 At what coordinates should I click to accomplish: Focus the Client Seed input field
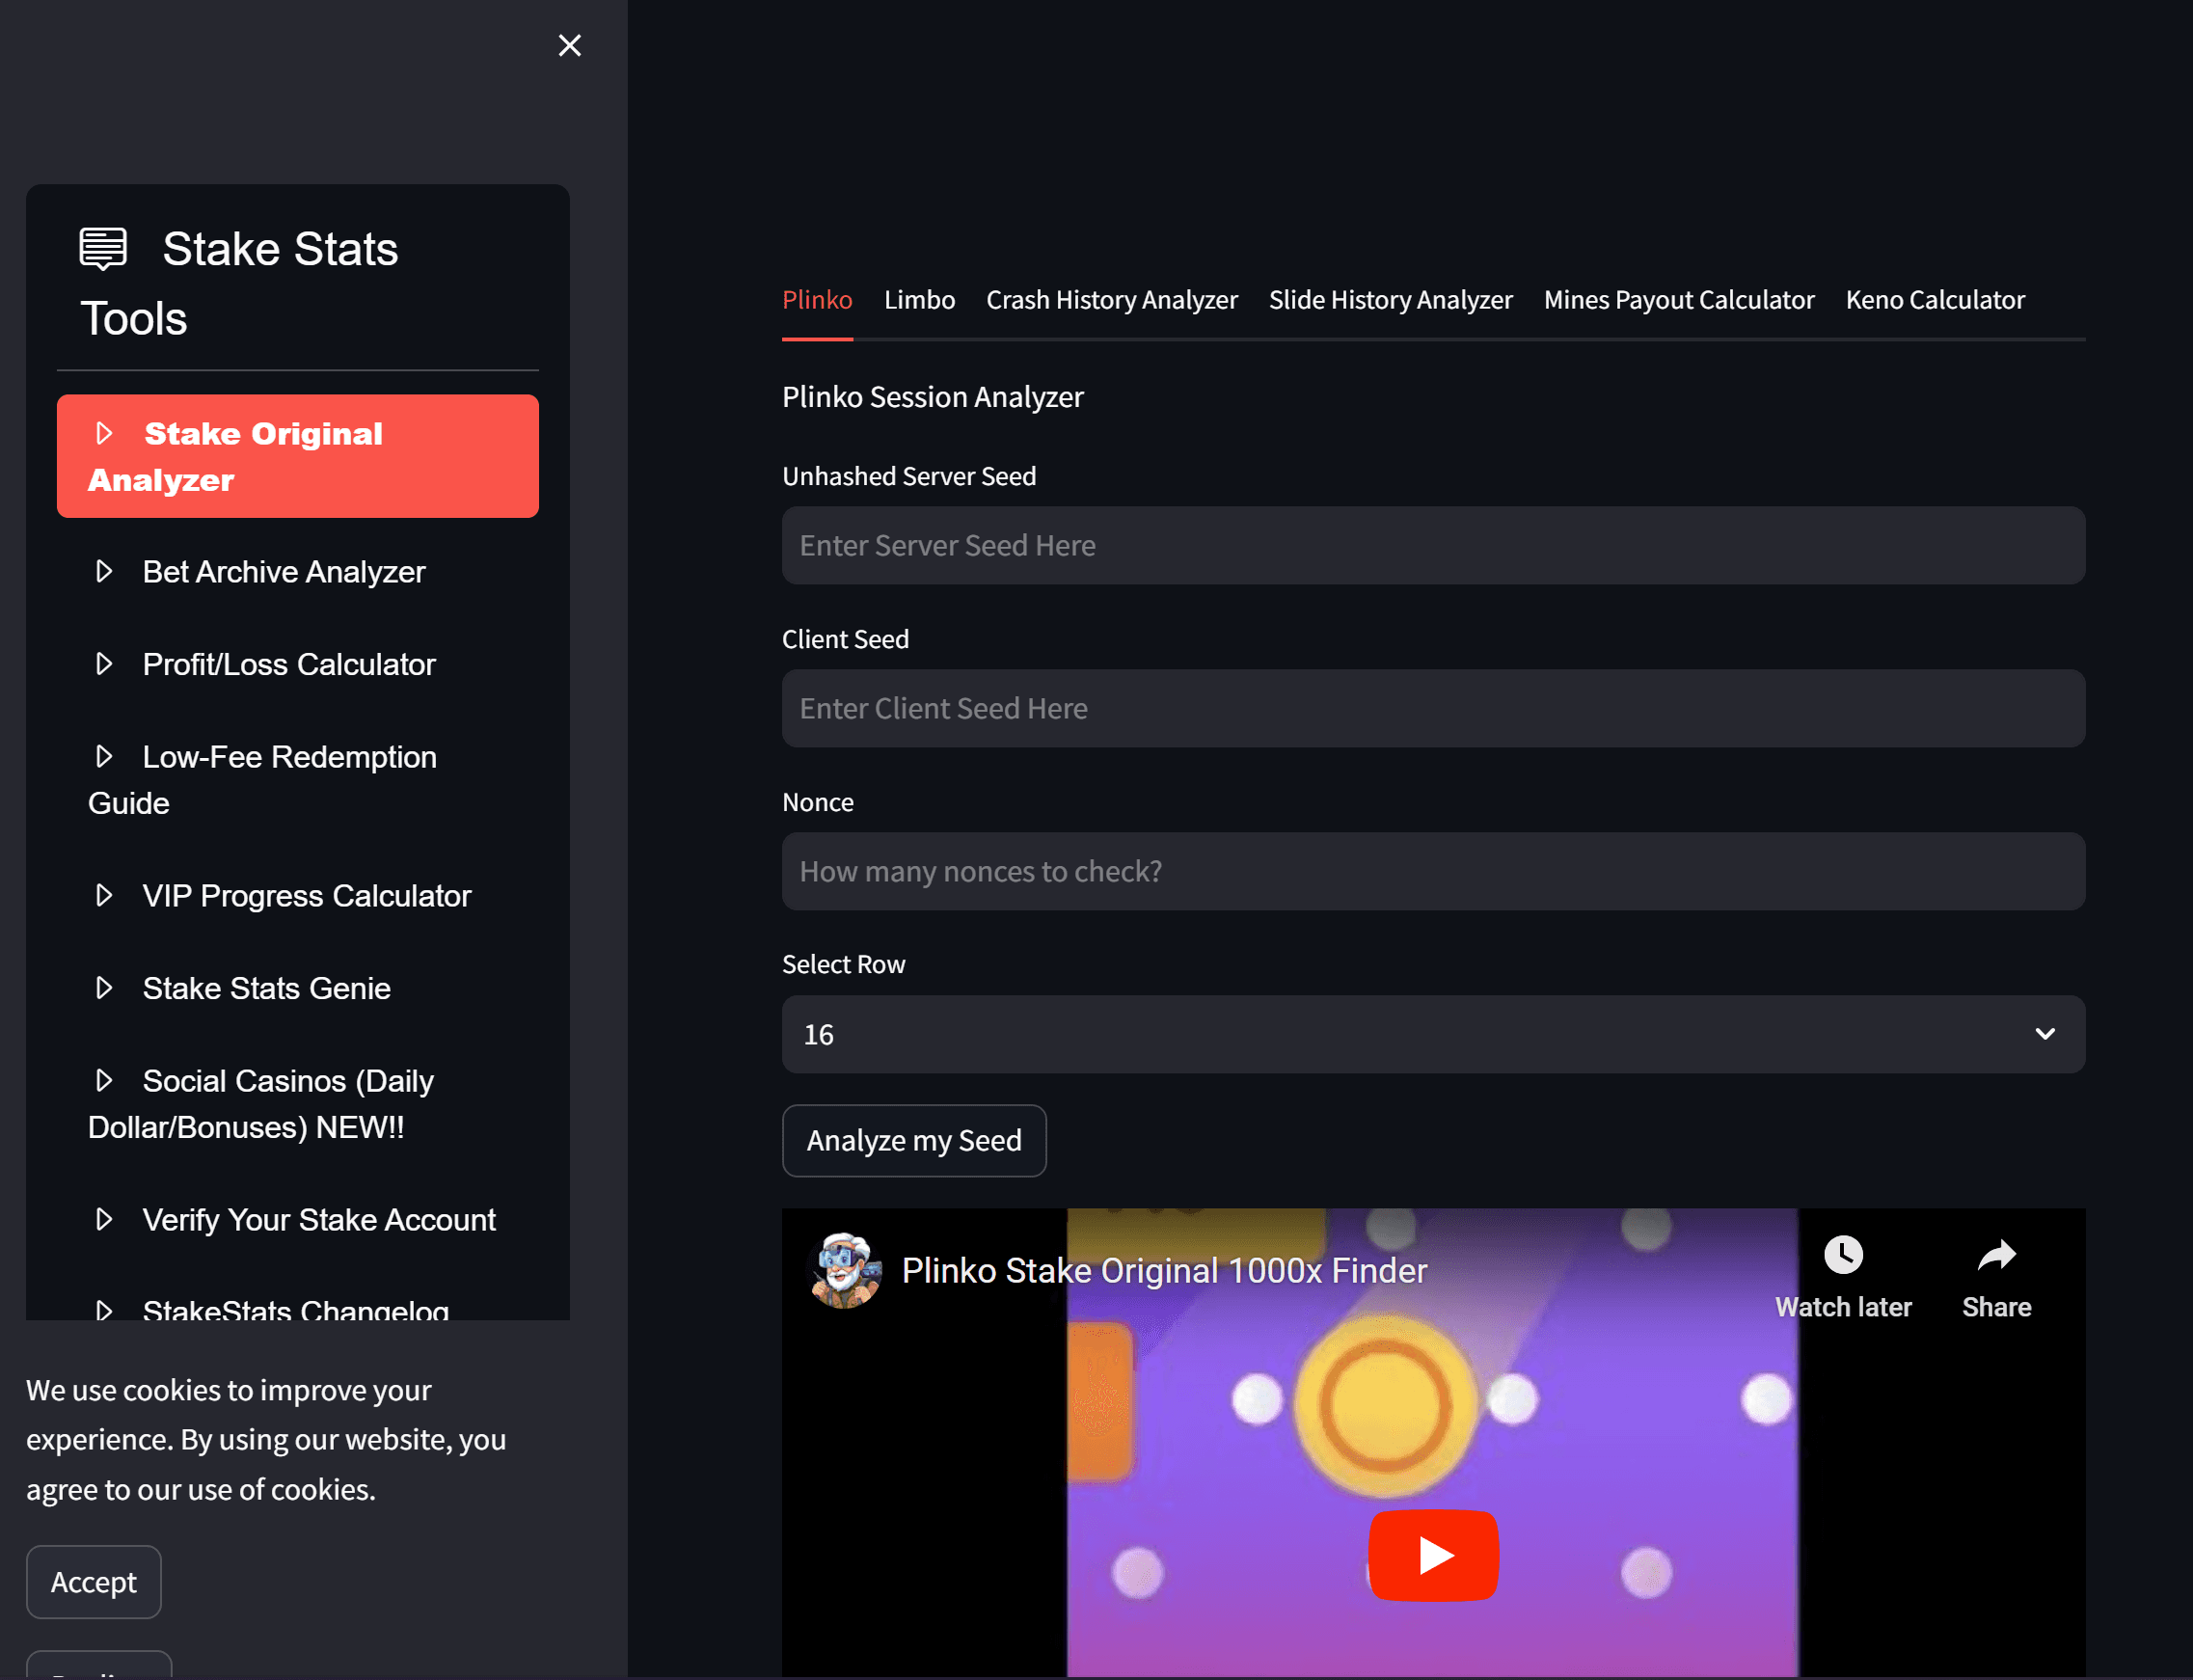(1433, 708)
